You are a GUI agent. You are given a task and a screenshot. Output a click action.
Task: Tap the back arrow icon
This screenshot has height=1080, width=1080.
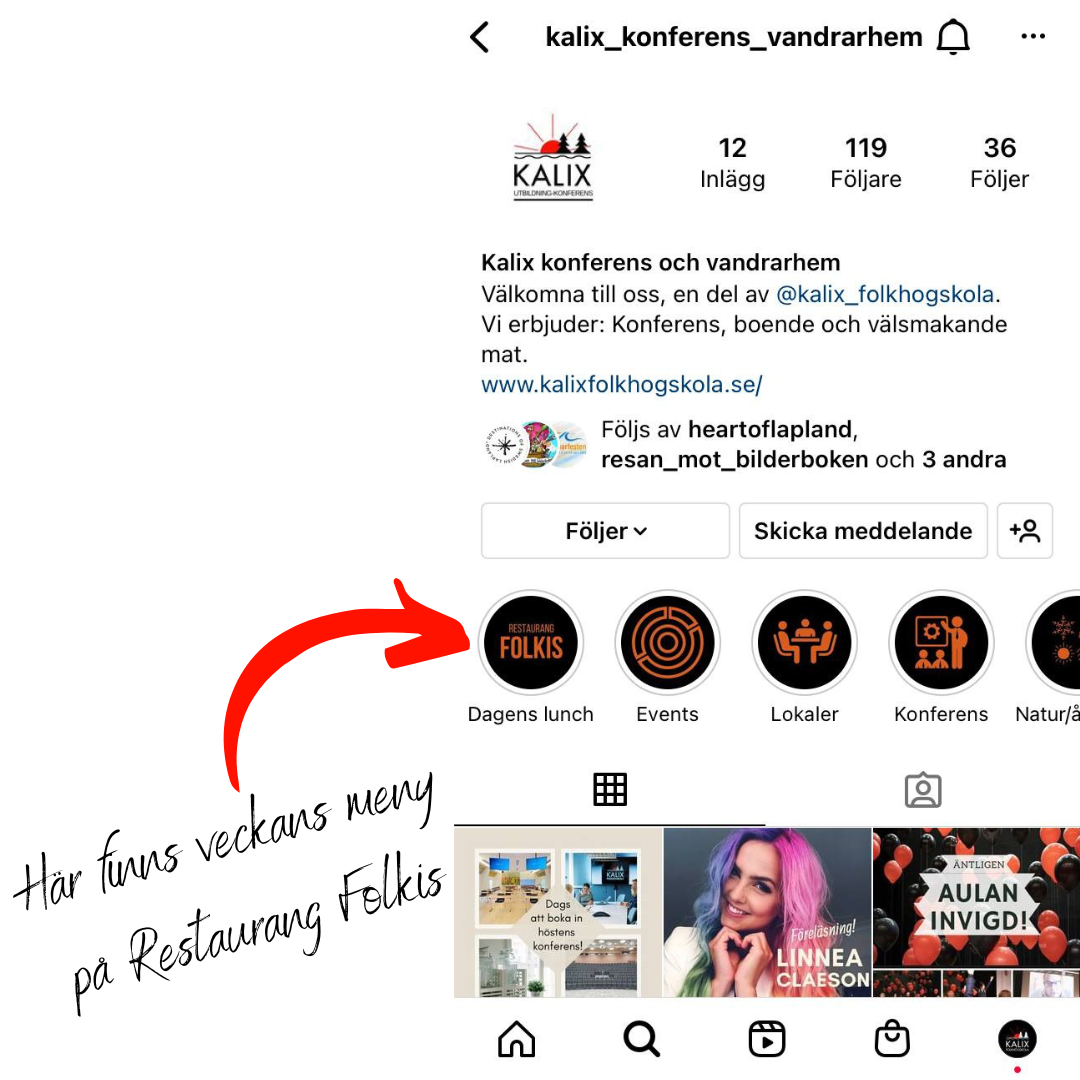pyautogui.click(x=479, y=37)
